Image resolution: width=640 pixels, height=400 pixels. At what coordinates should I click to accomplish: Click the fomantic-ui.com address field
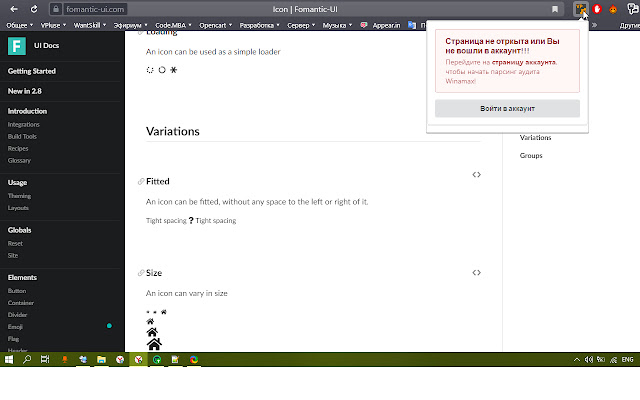[x=95, y=9]
